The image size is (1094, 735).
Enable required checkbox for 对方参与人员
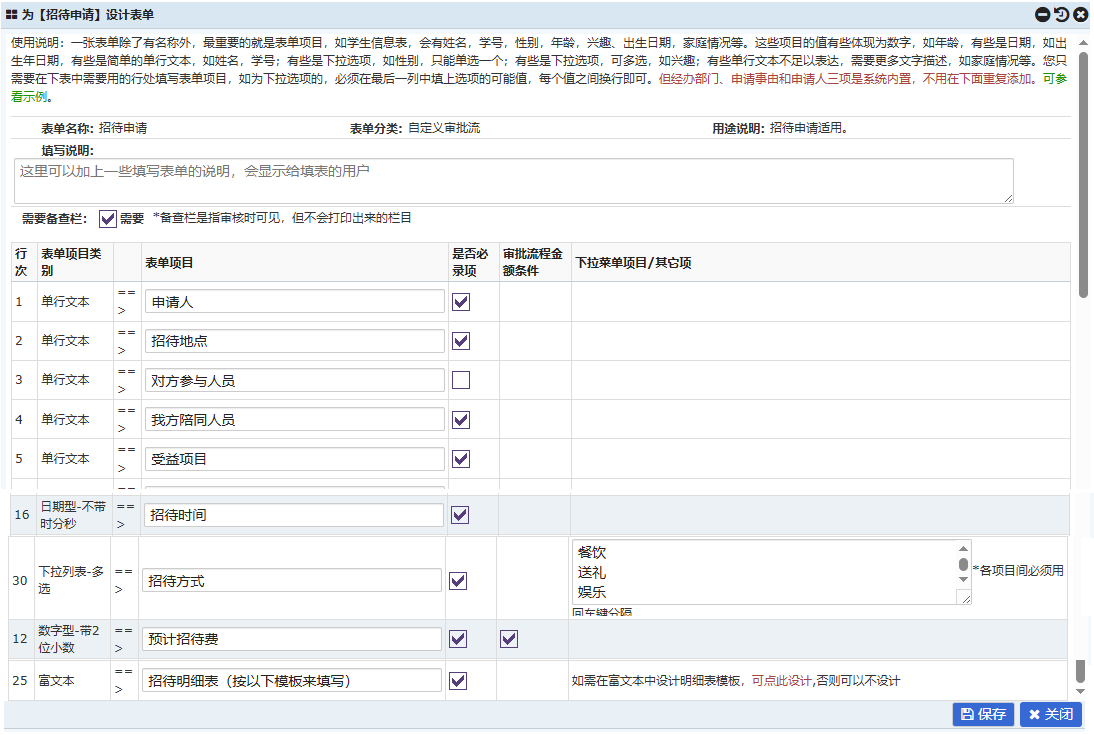(461, 380)
